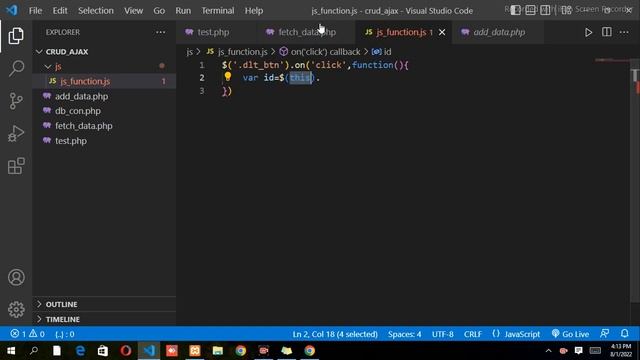The height and width of the screenshot is (360, 640).
Task: Open the Go menu
Action: click(159, 11)
